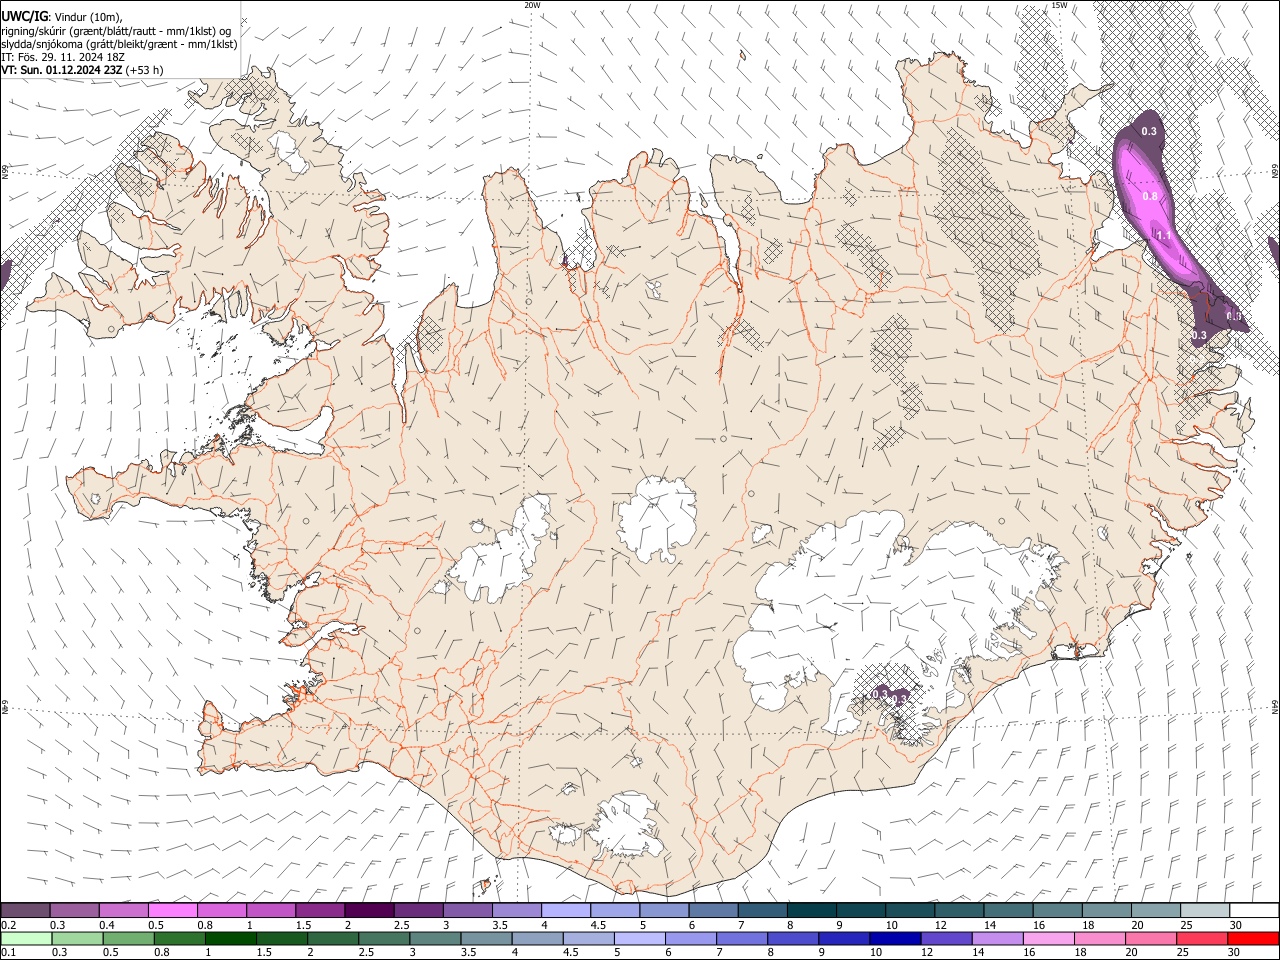This screenshot has width=1280, height=960.
Task: Select the bright pink swatch between 0.5 and 0.8 in the upper legend row
Action: click(x=172, y=910)
